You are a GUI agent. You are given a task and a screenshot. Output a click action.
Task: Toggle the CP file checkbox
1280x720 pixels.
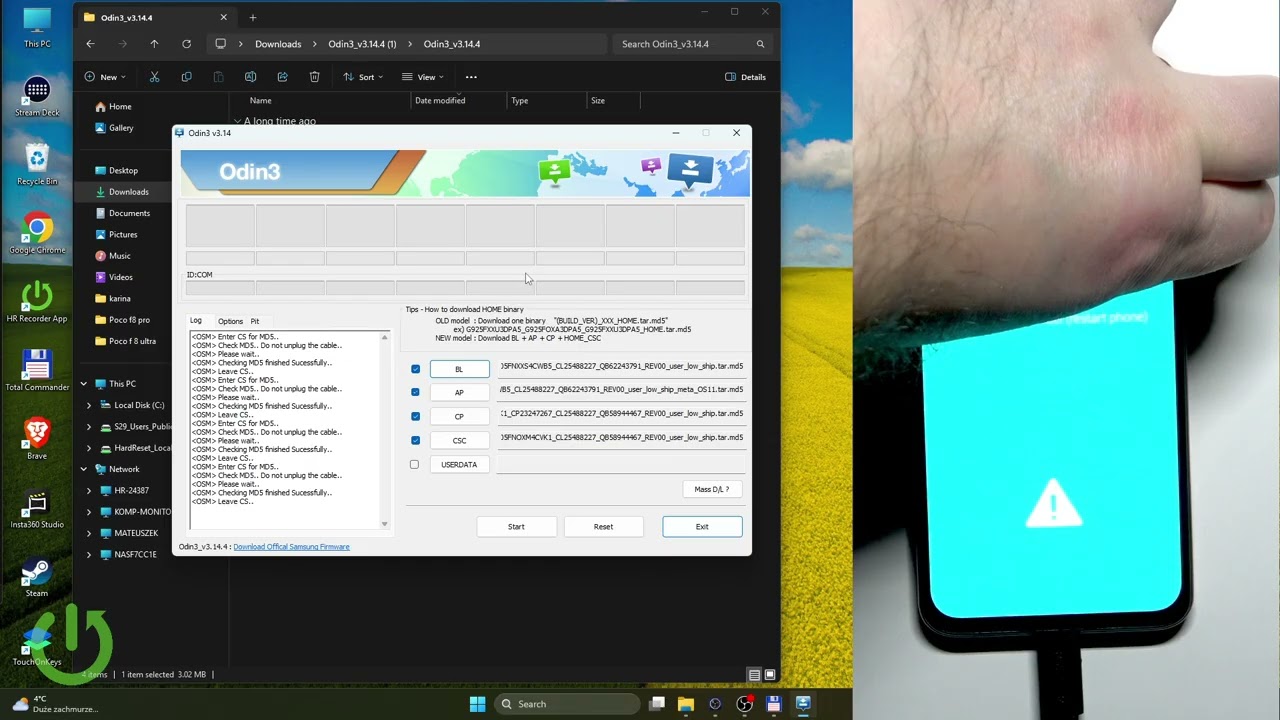(x=415, y=416)
